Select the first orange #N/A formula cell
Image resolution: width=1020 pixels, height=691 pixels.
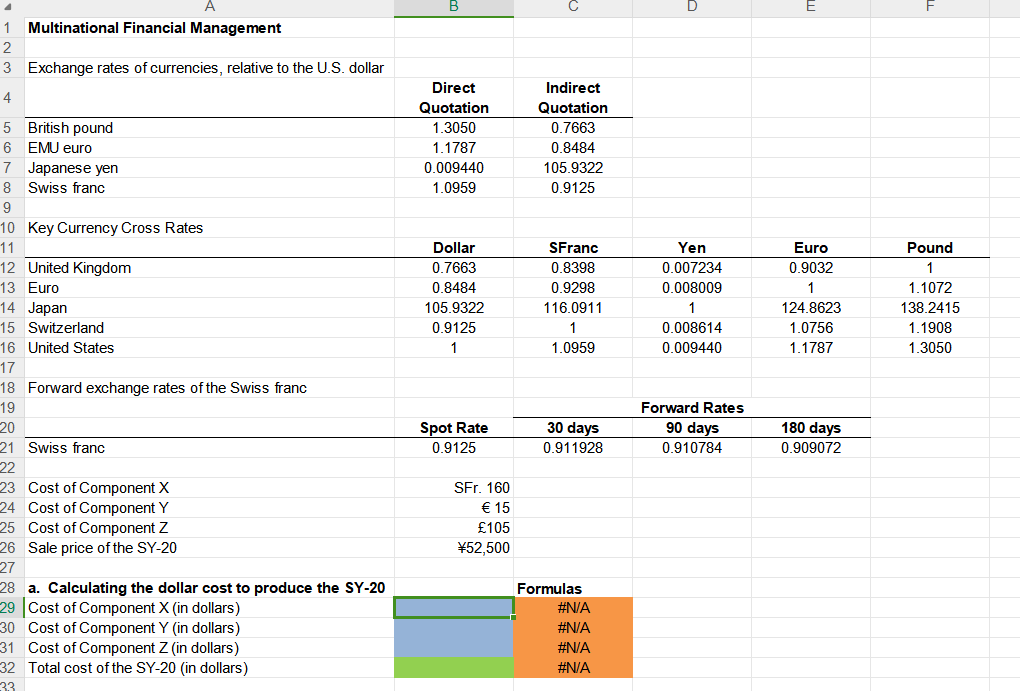pos(572,607)
